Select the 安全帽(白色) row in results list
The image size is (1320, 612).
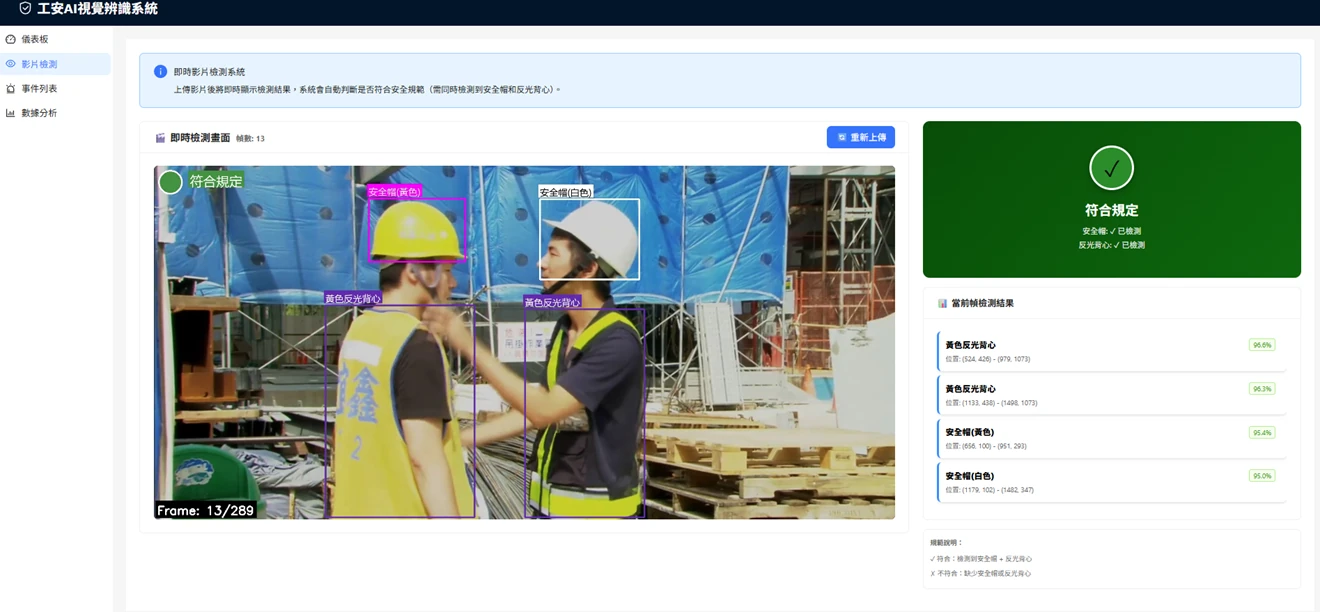[x=1111, y=482]
